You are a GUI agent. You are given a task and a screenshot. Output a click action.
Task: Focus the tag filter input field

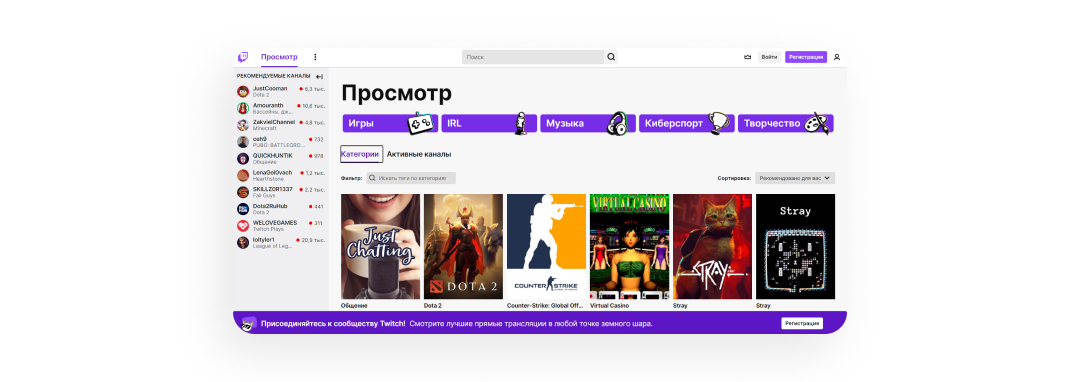[411, 178]
